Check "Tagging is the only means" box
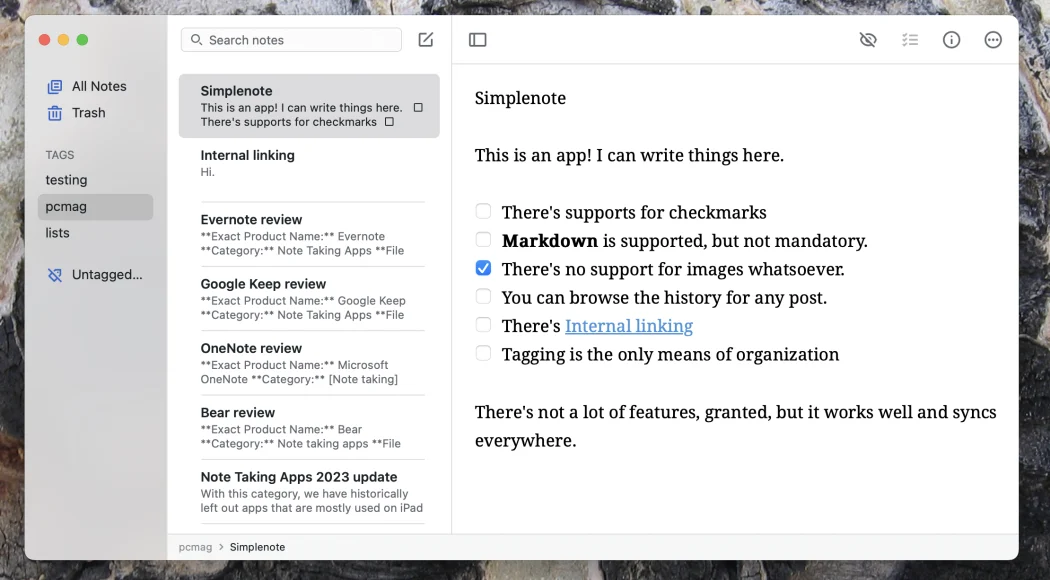The height and width of the screenshot is (580, 1050). point(484,354)
